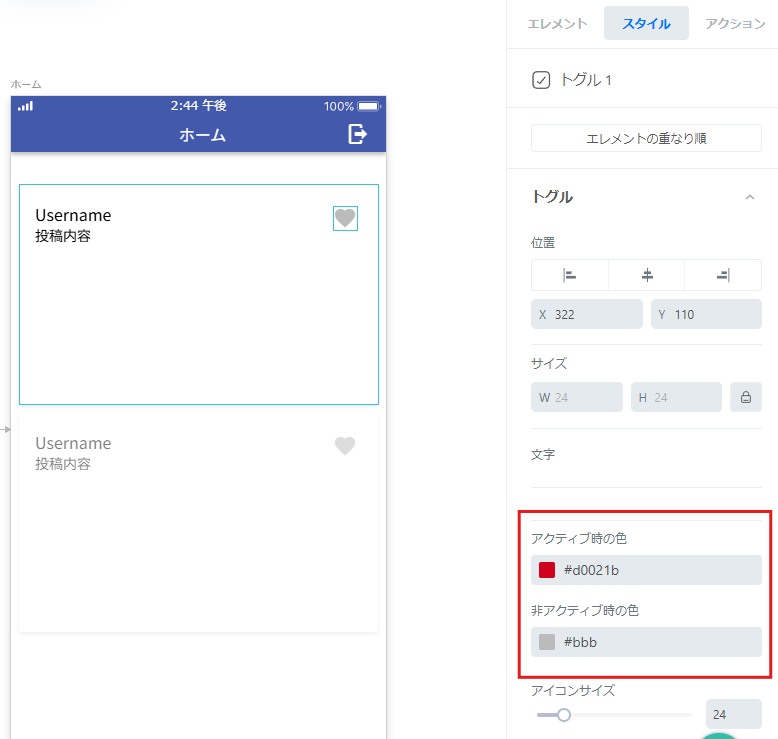Click the height field H 24
The height and width of the screenshot is (739, 778).
676,397
